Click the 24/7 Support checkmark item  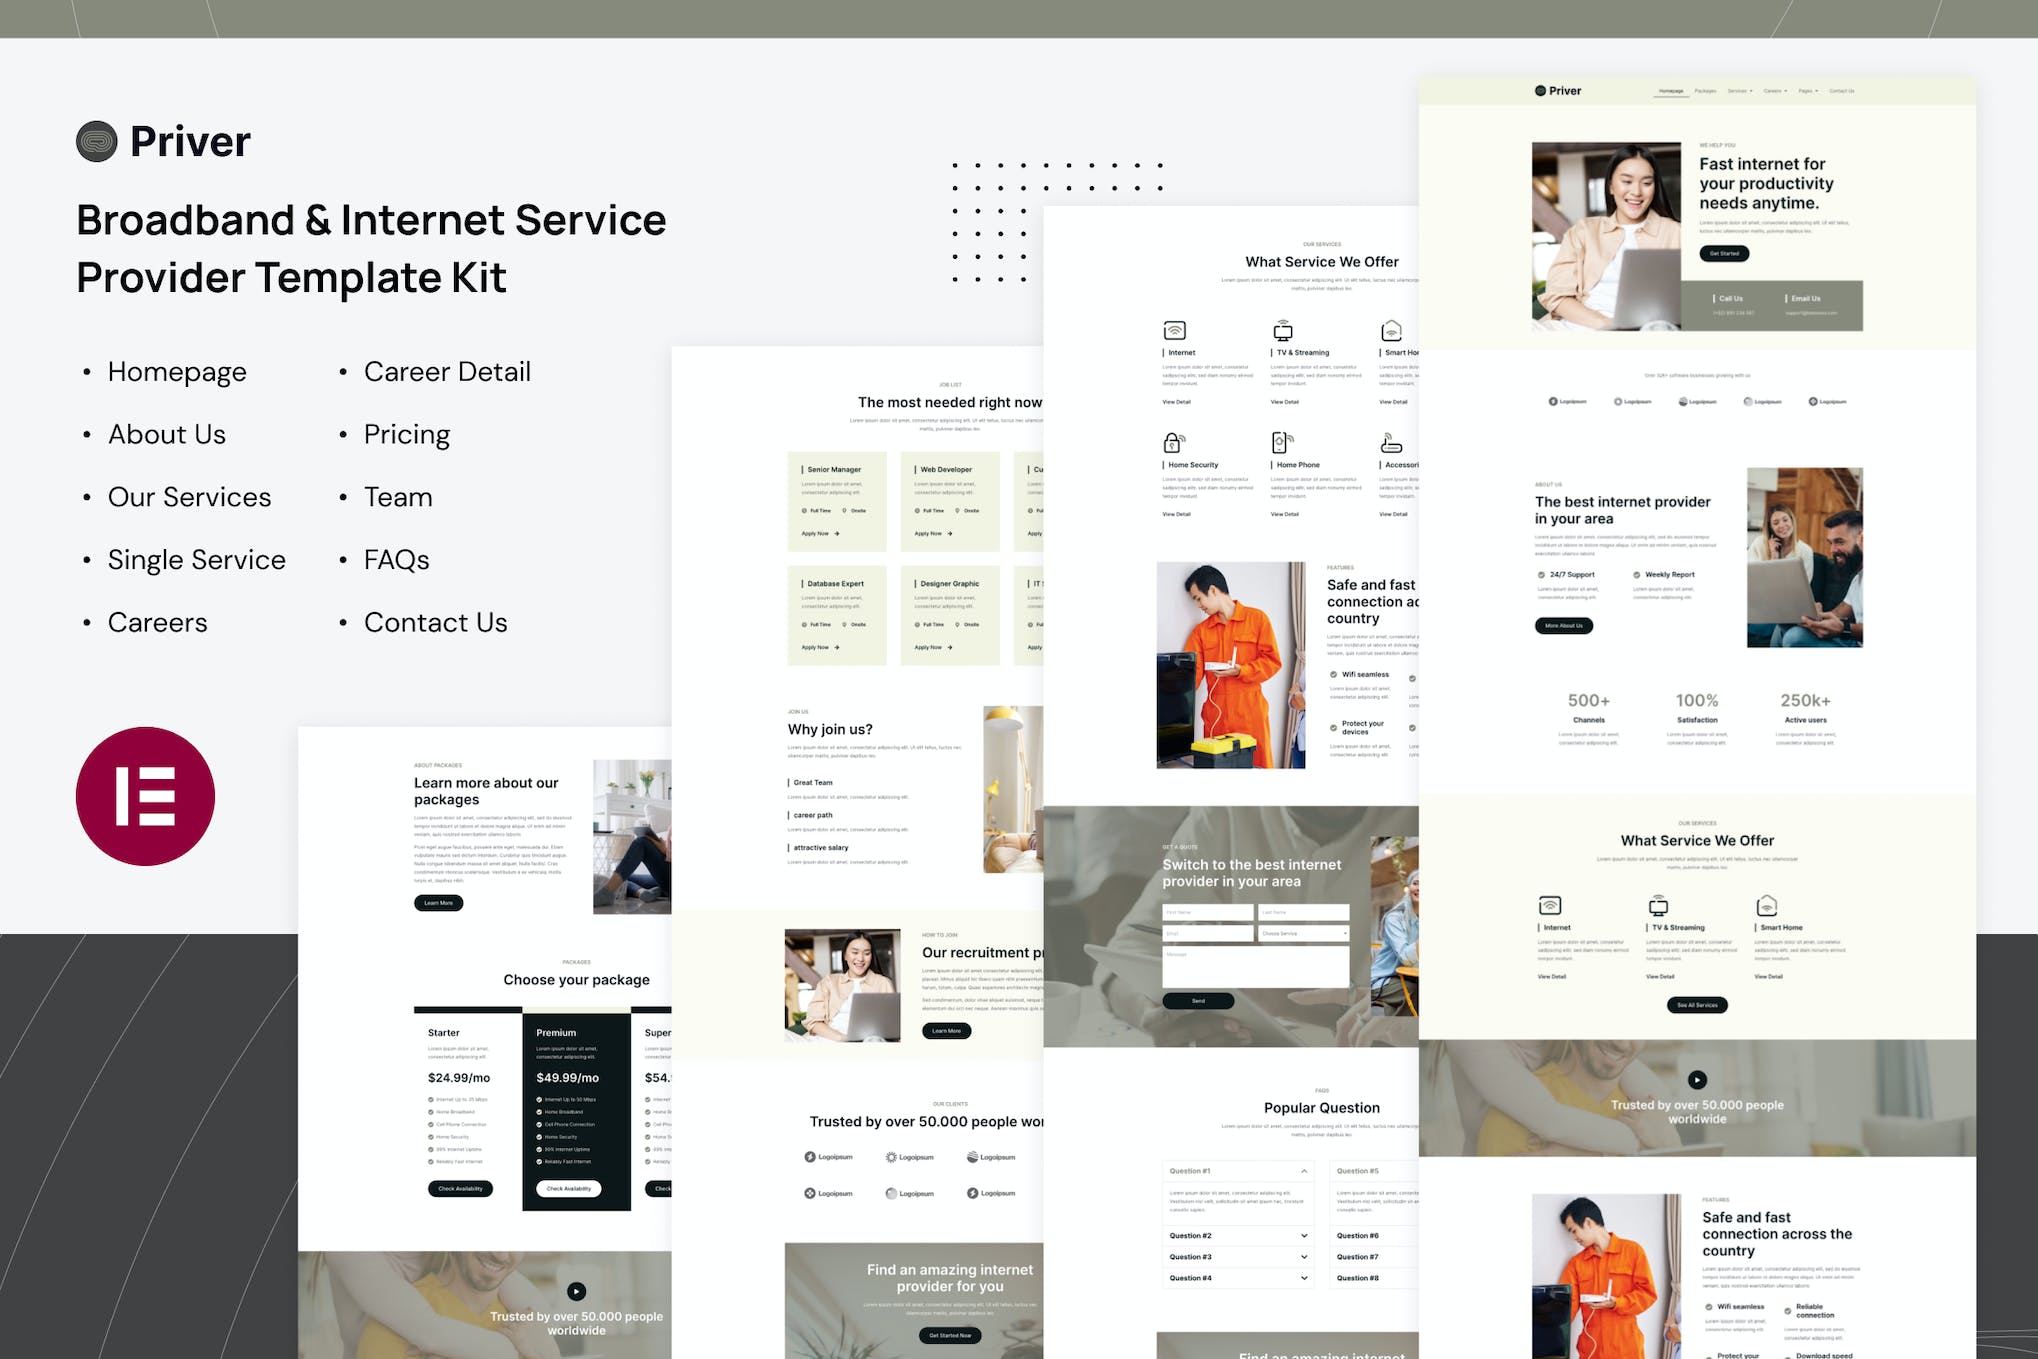[1542, 574]
